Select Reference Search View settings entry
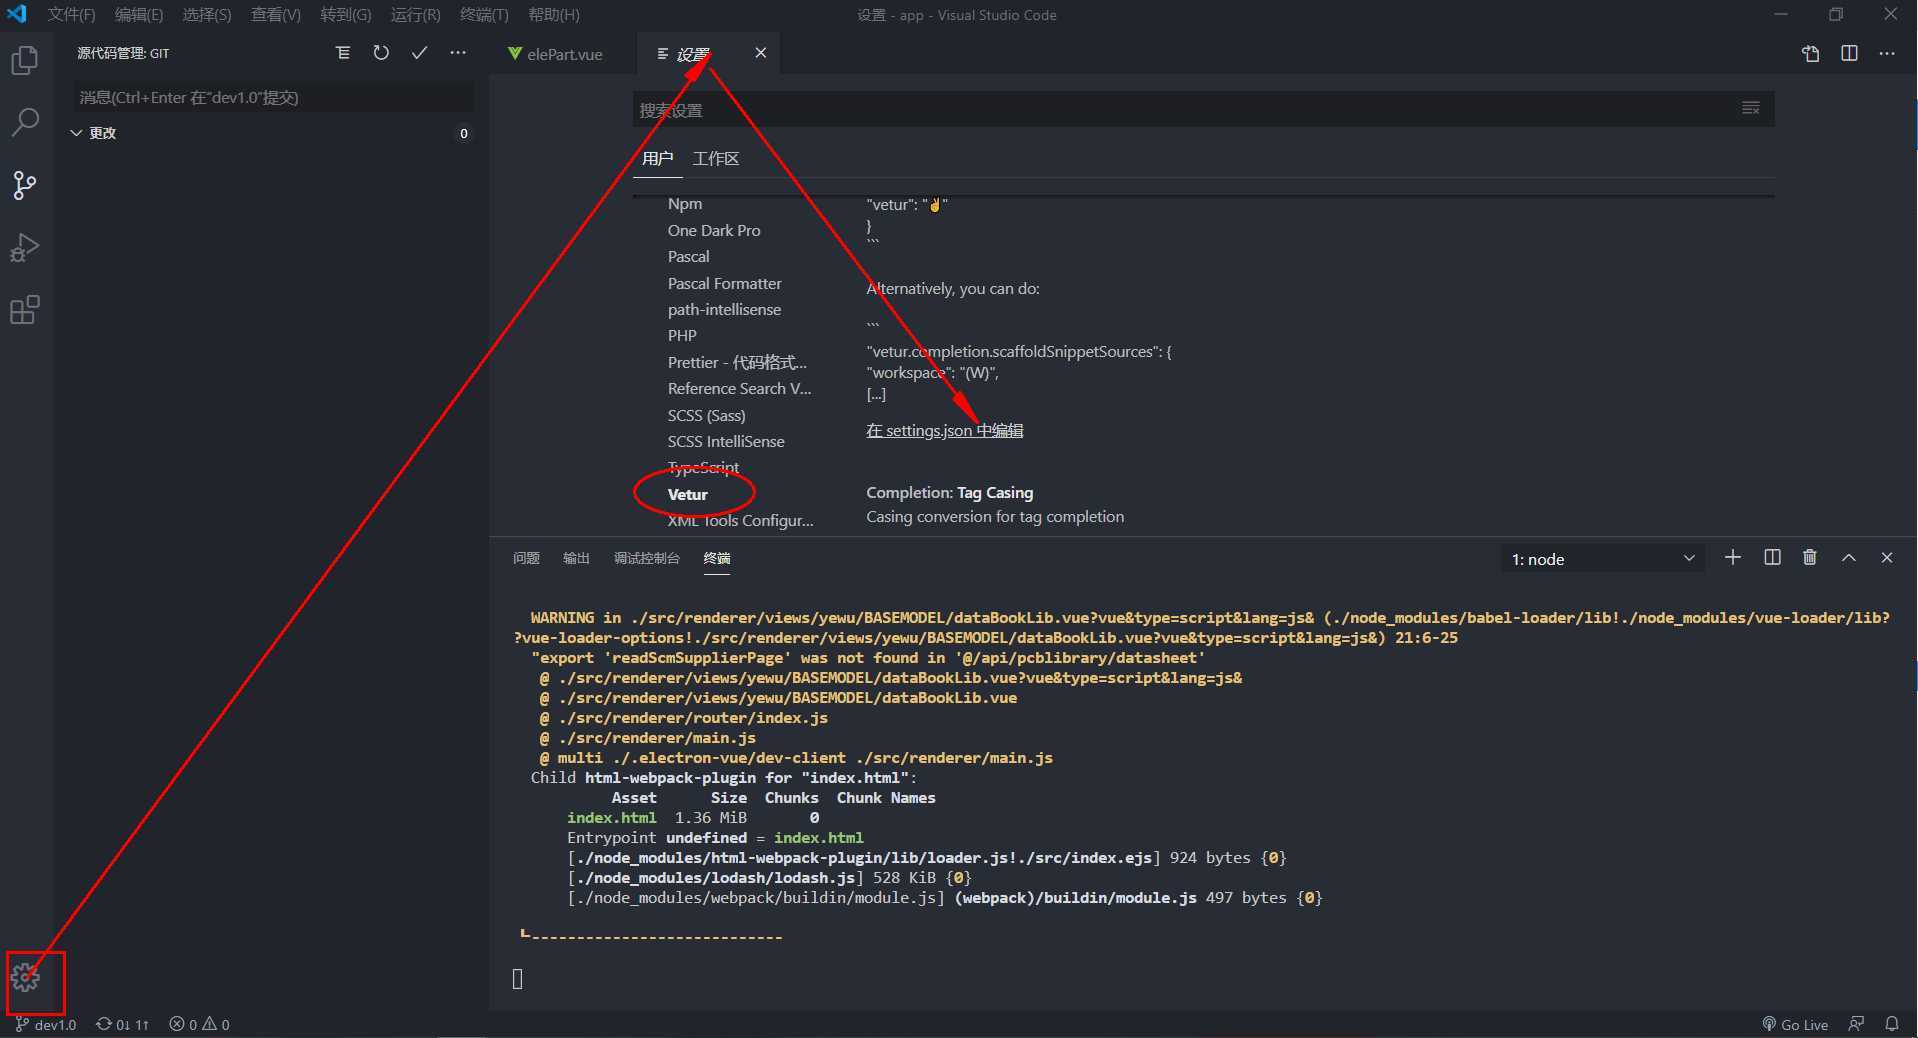 [x=740, y=388]
